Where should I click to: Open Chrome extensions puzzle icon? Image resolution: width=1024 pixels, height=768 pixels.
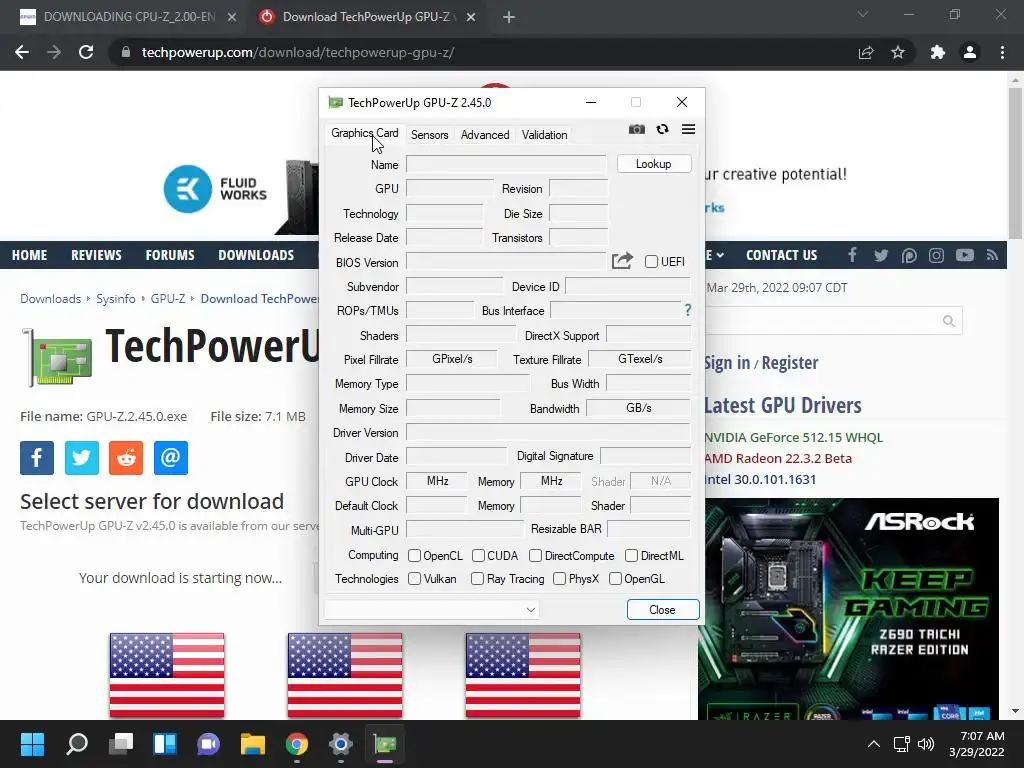(x=938, y=52)
